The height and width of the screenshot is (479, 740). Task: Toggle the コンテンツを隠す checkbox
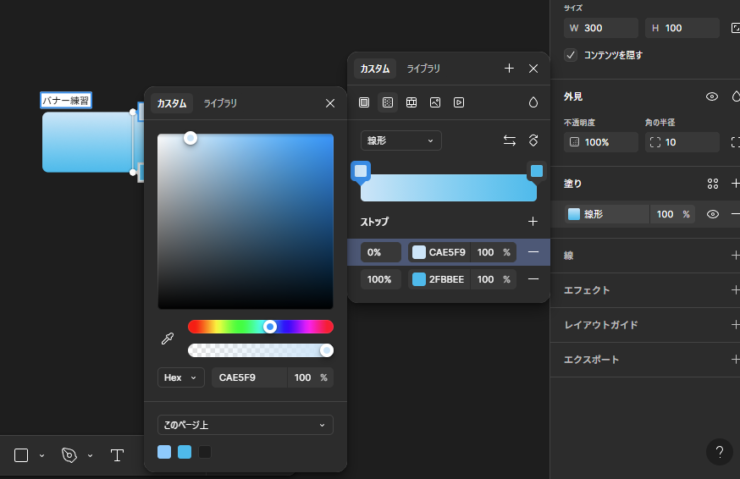click(x=571, y=55)
